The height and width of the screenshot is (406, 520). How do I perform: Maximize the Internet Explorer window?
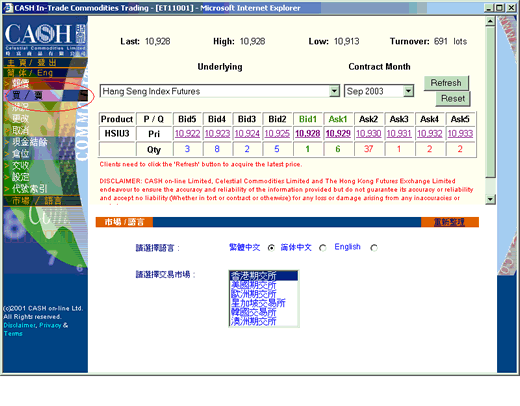pyautogui.click(x=499, y=8)
